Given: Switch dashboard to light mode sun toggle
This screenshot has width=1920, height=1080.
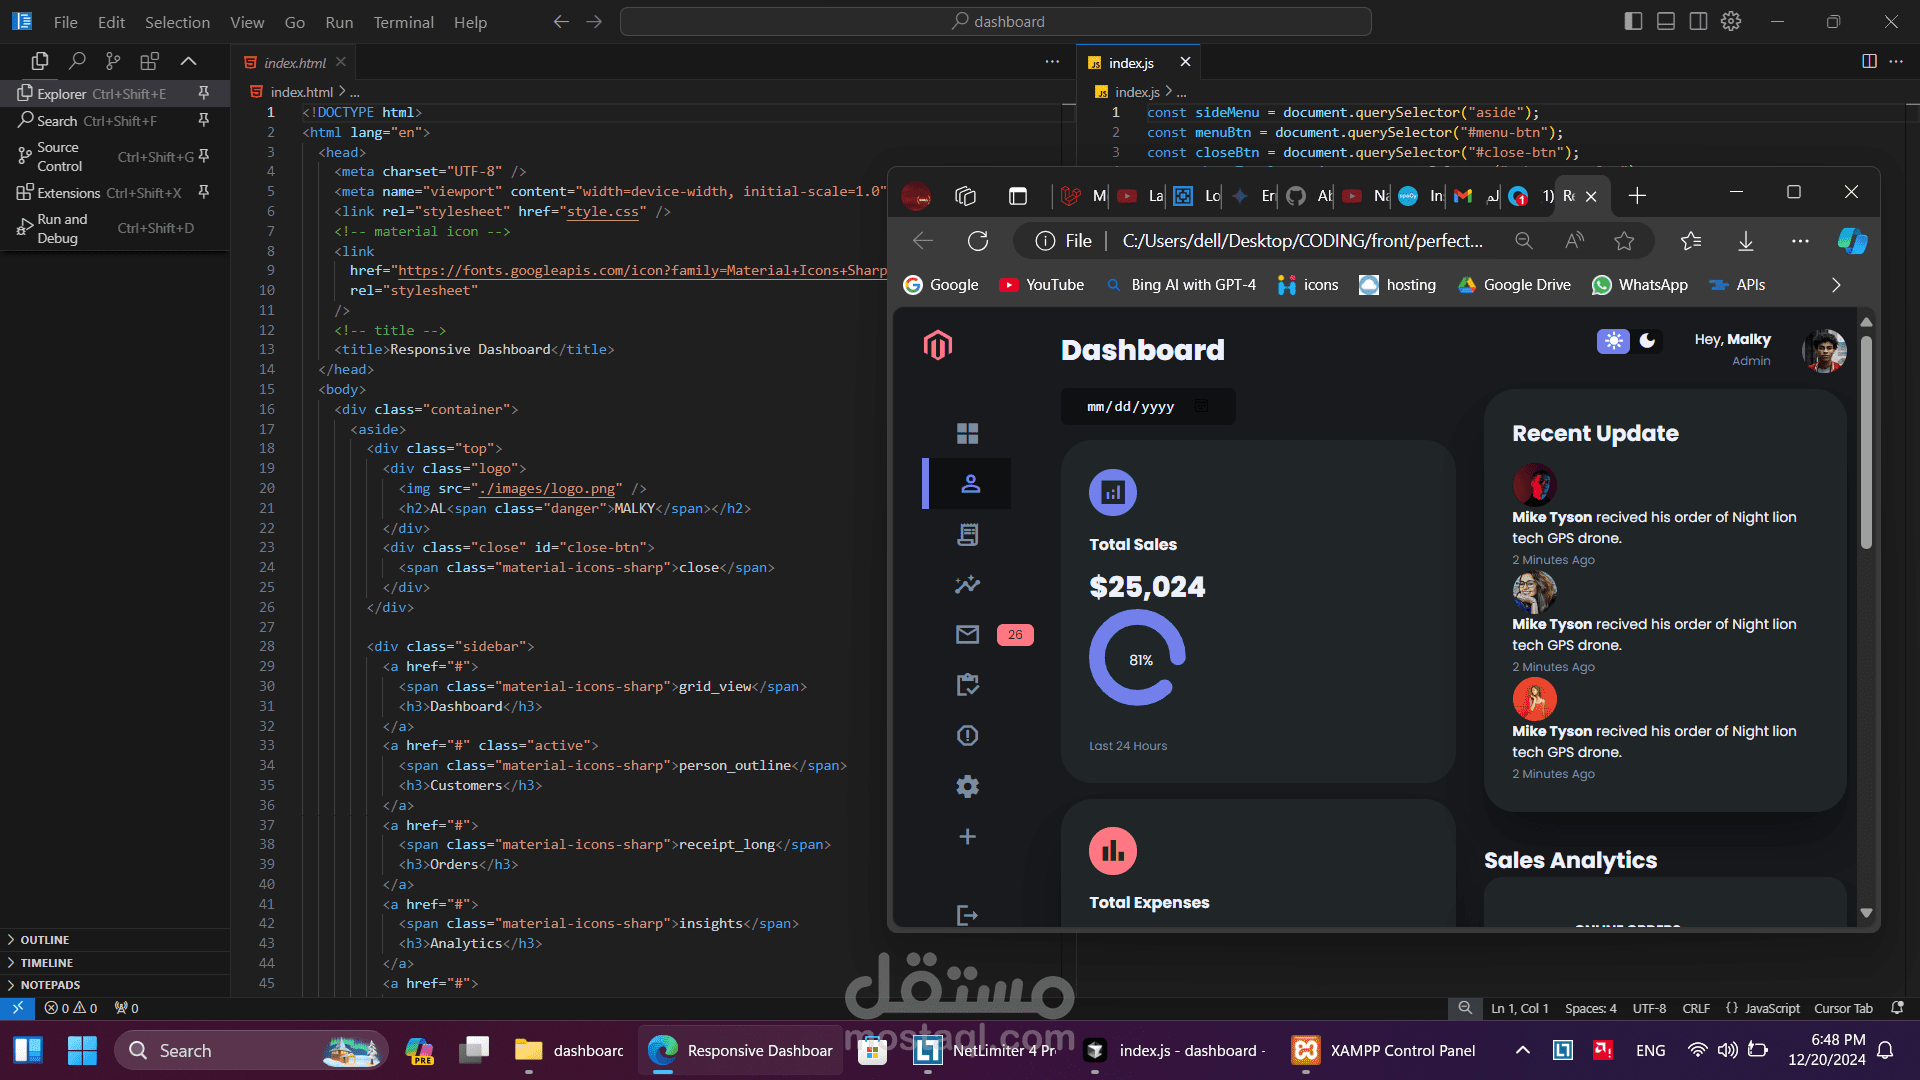Looking at the screenshot, I should coord(1613,341).
